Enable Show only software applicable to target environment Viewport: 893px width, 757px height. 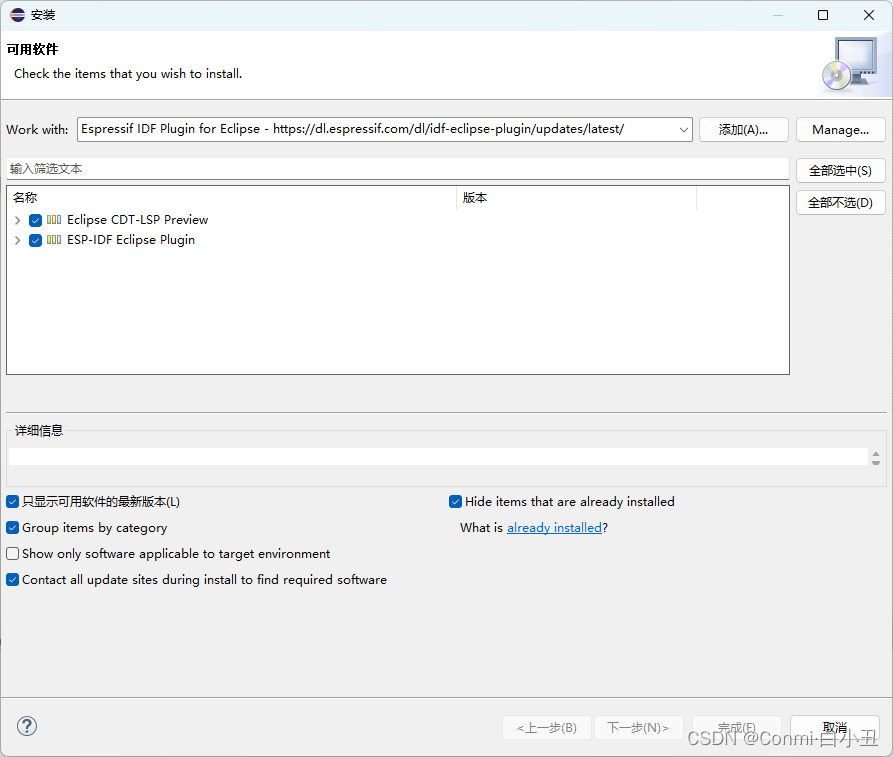point(11,553)
